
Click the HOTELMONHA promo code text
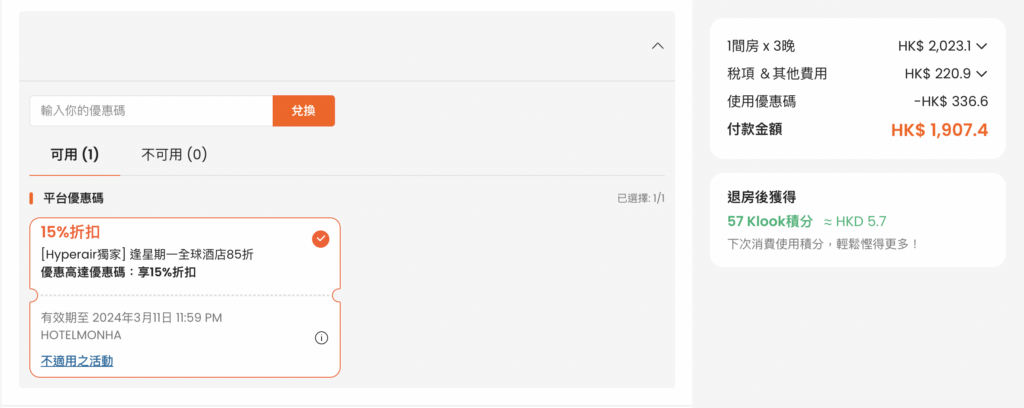[81, 335]
